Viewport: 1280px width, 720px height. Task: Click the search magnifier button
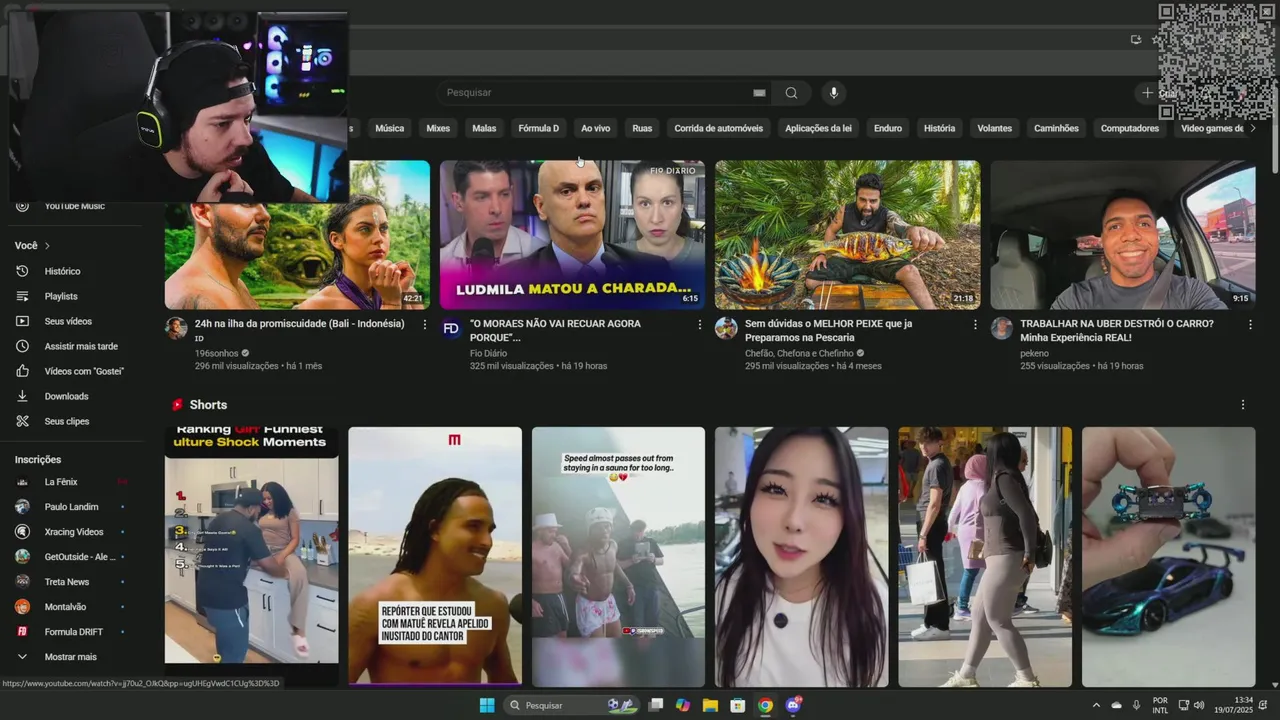click(x=791, y=93)
